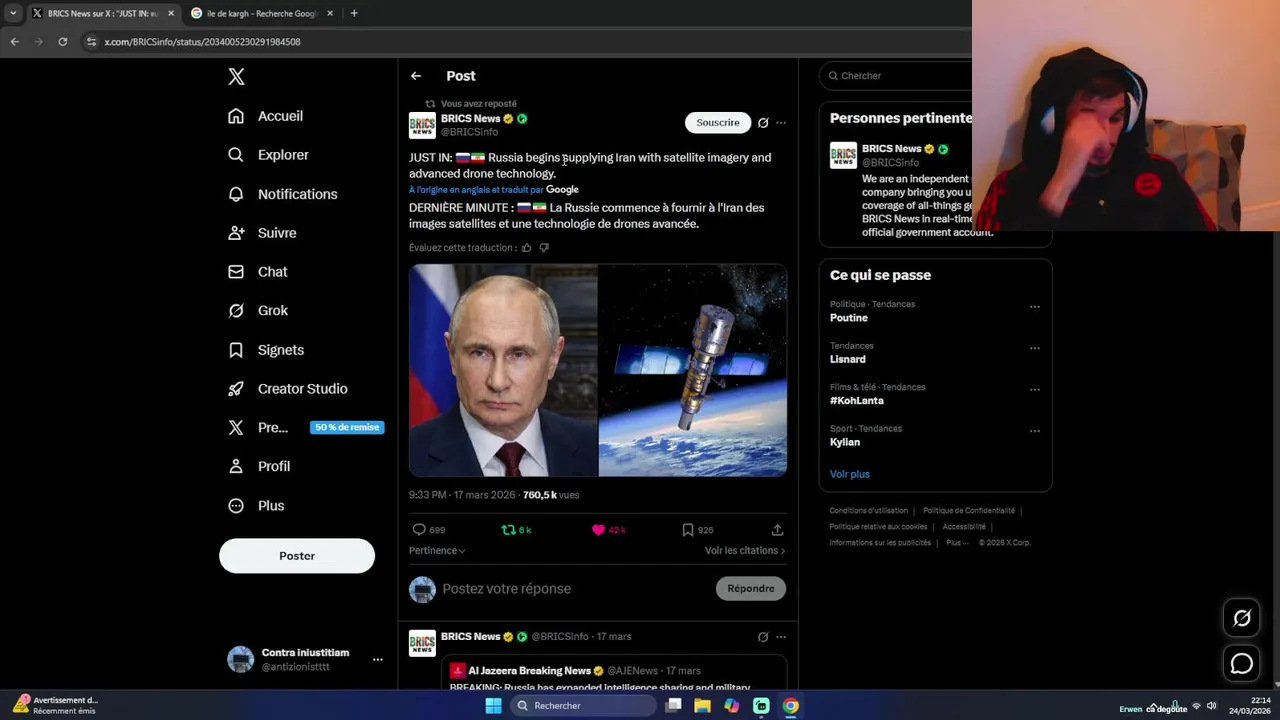Open Signets bookmarks in the sidebar
1280x720 pixels.
pyautogui.click(x=266, y=350)
